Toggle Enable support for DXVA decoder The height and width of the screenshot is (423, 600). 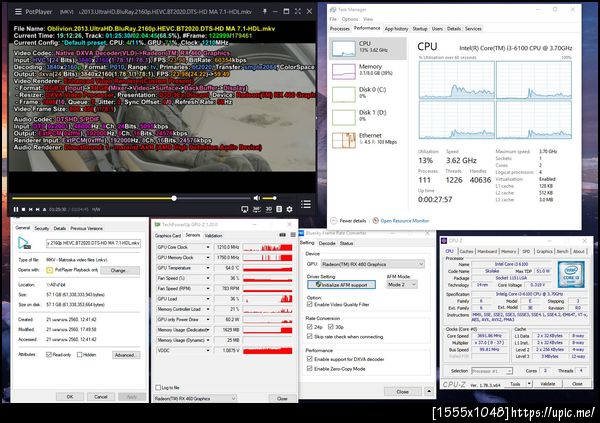[x=310, y=359]
